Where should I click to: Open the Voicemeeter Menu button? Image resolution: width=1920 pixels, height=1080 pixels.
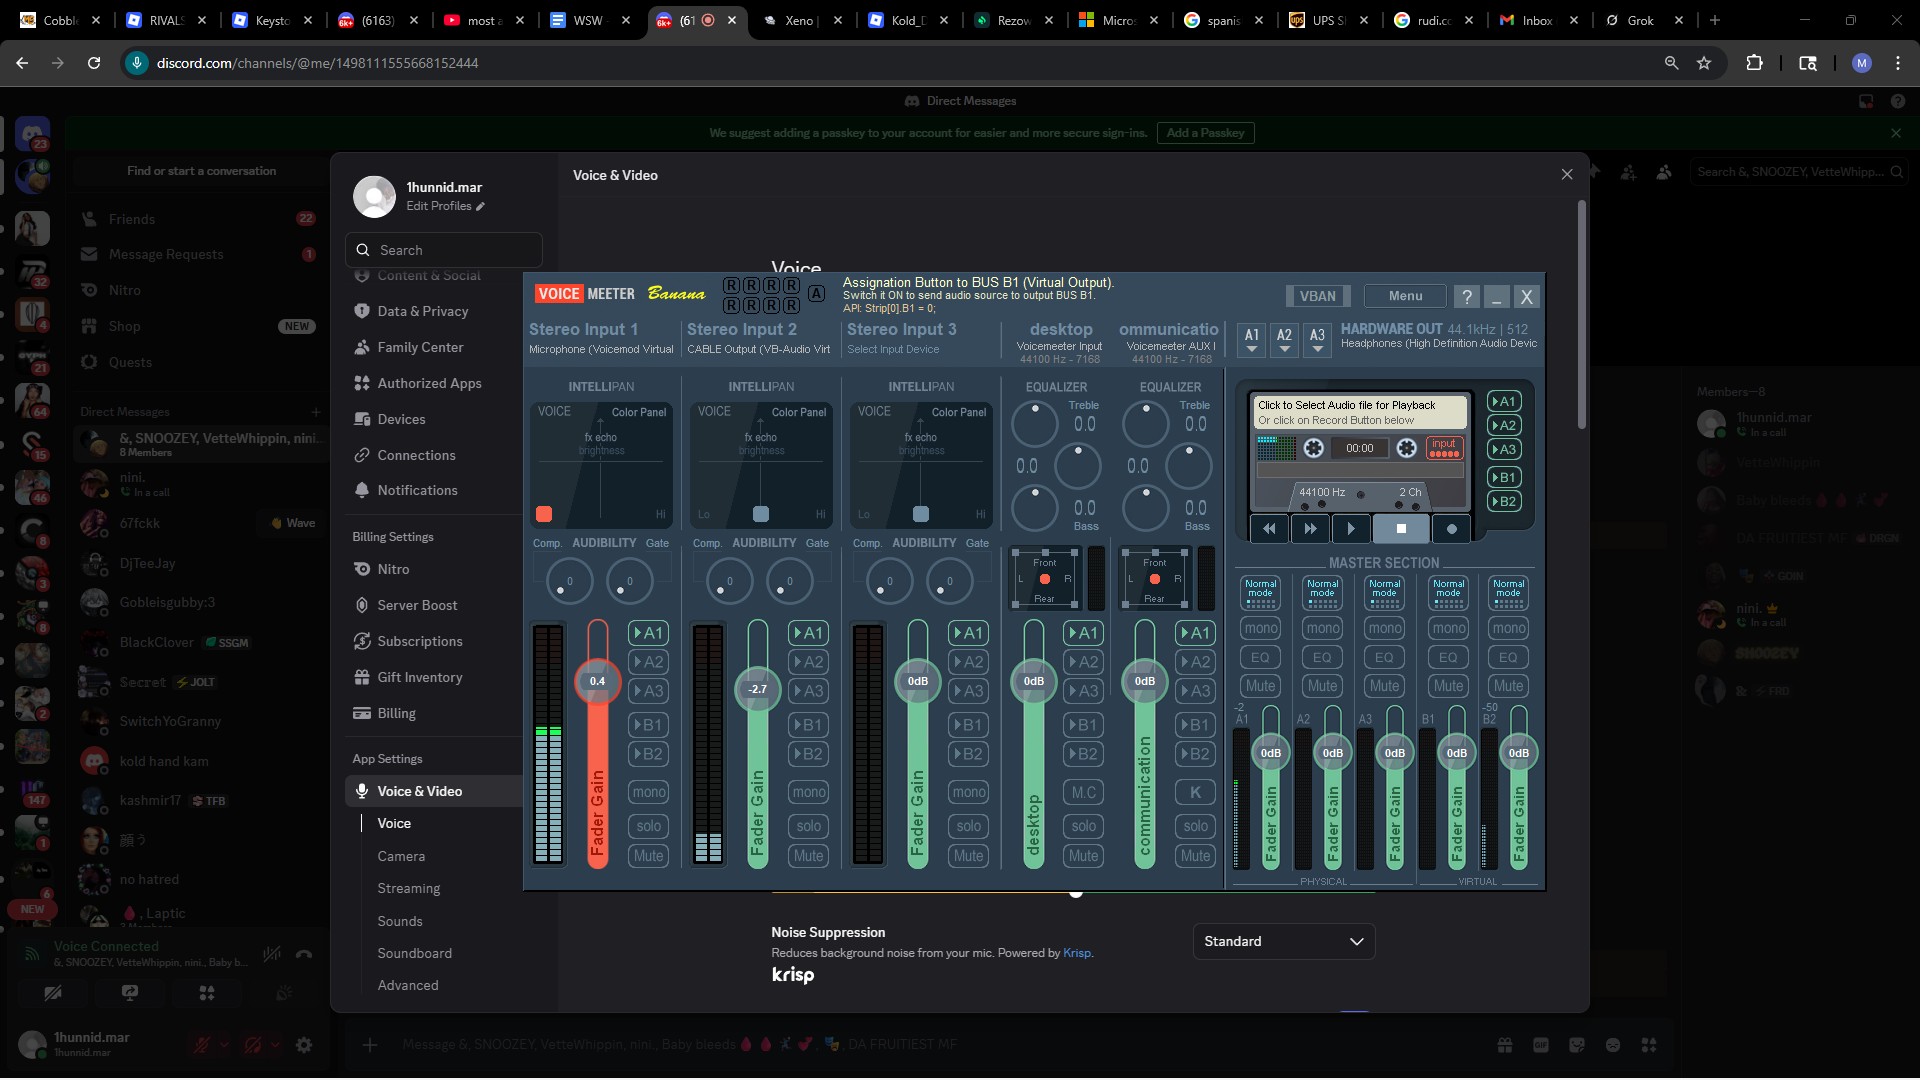point(1405,296)
